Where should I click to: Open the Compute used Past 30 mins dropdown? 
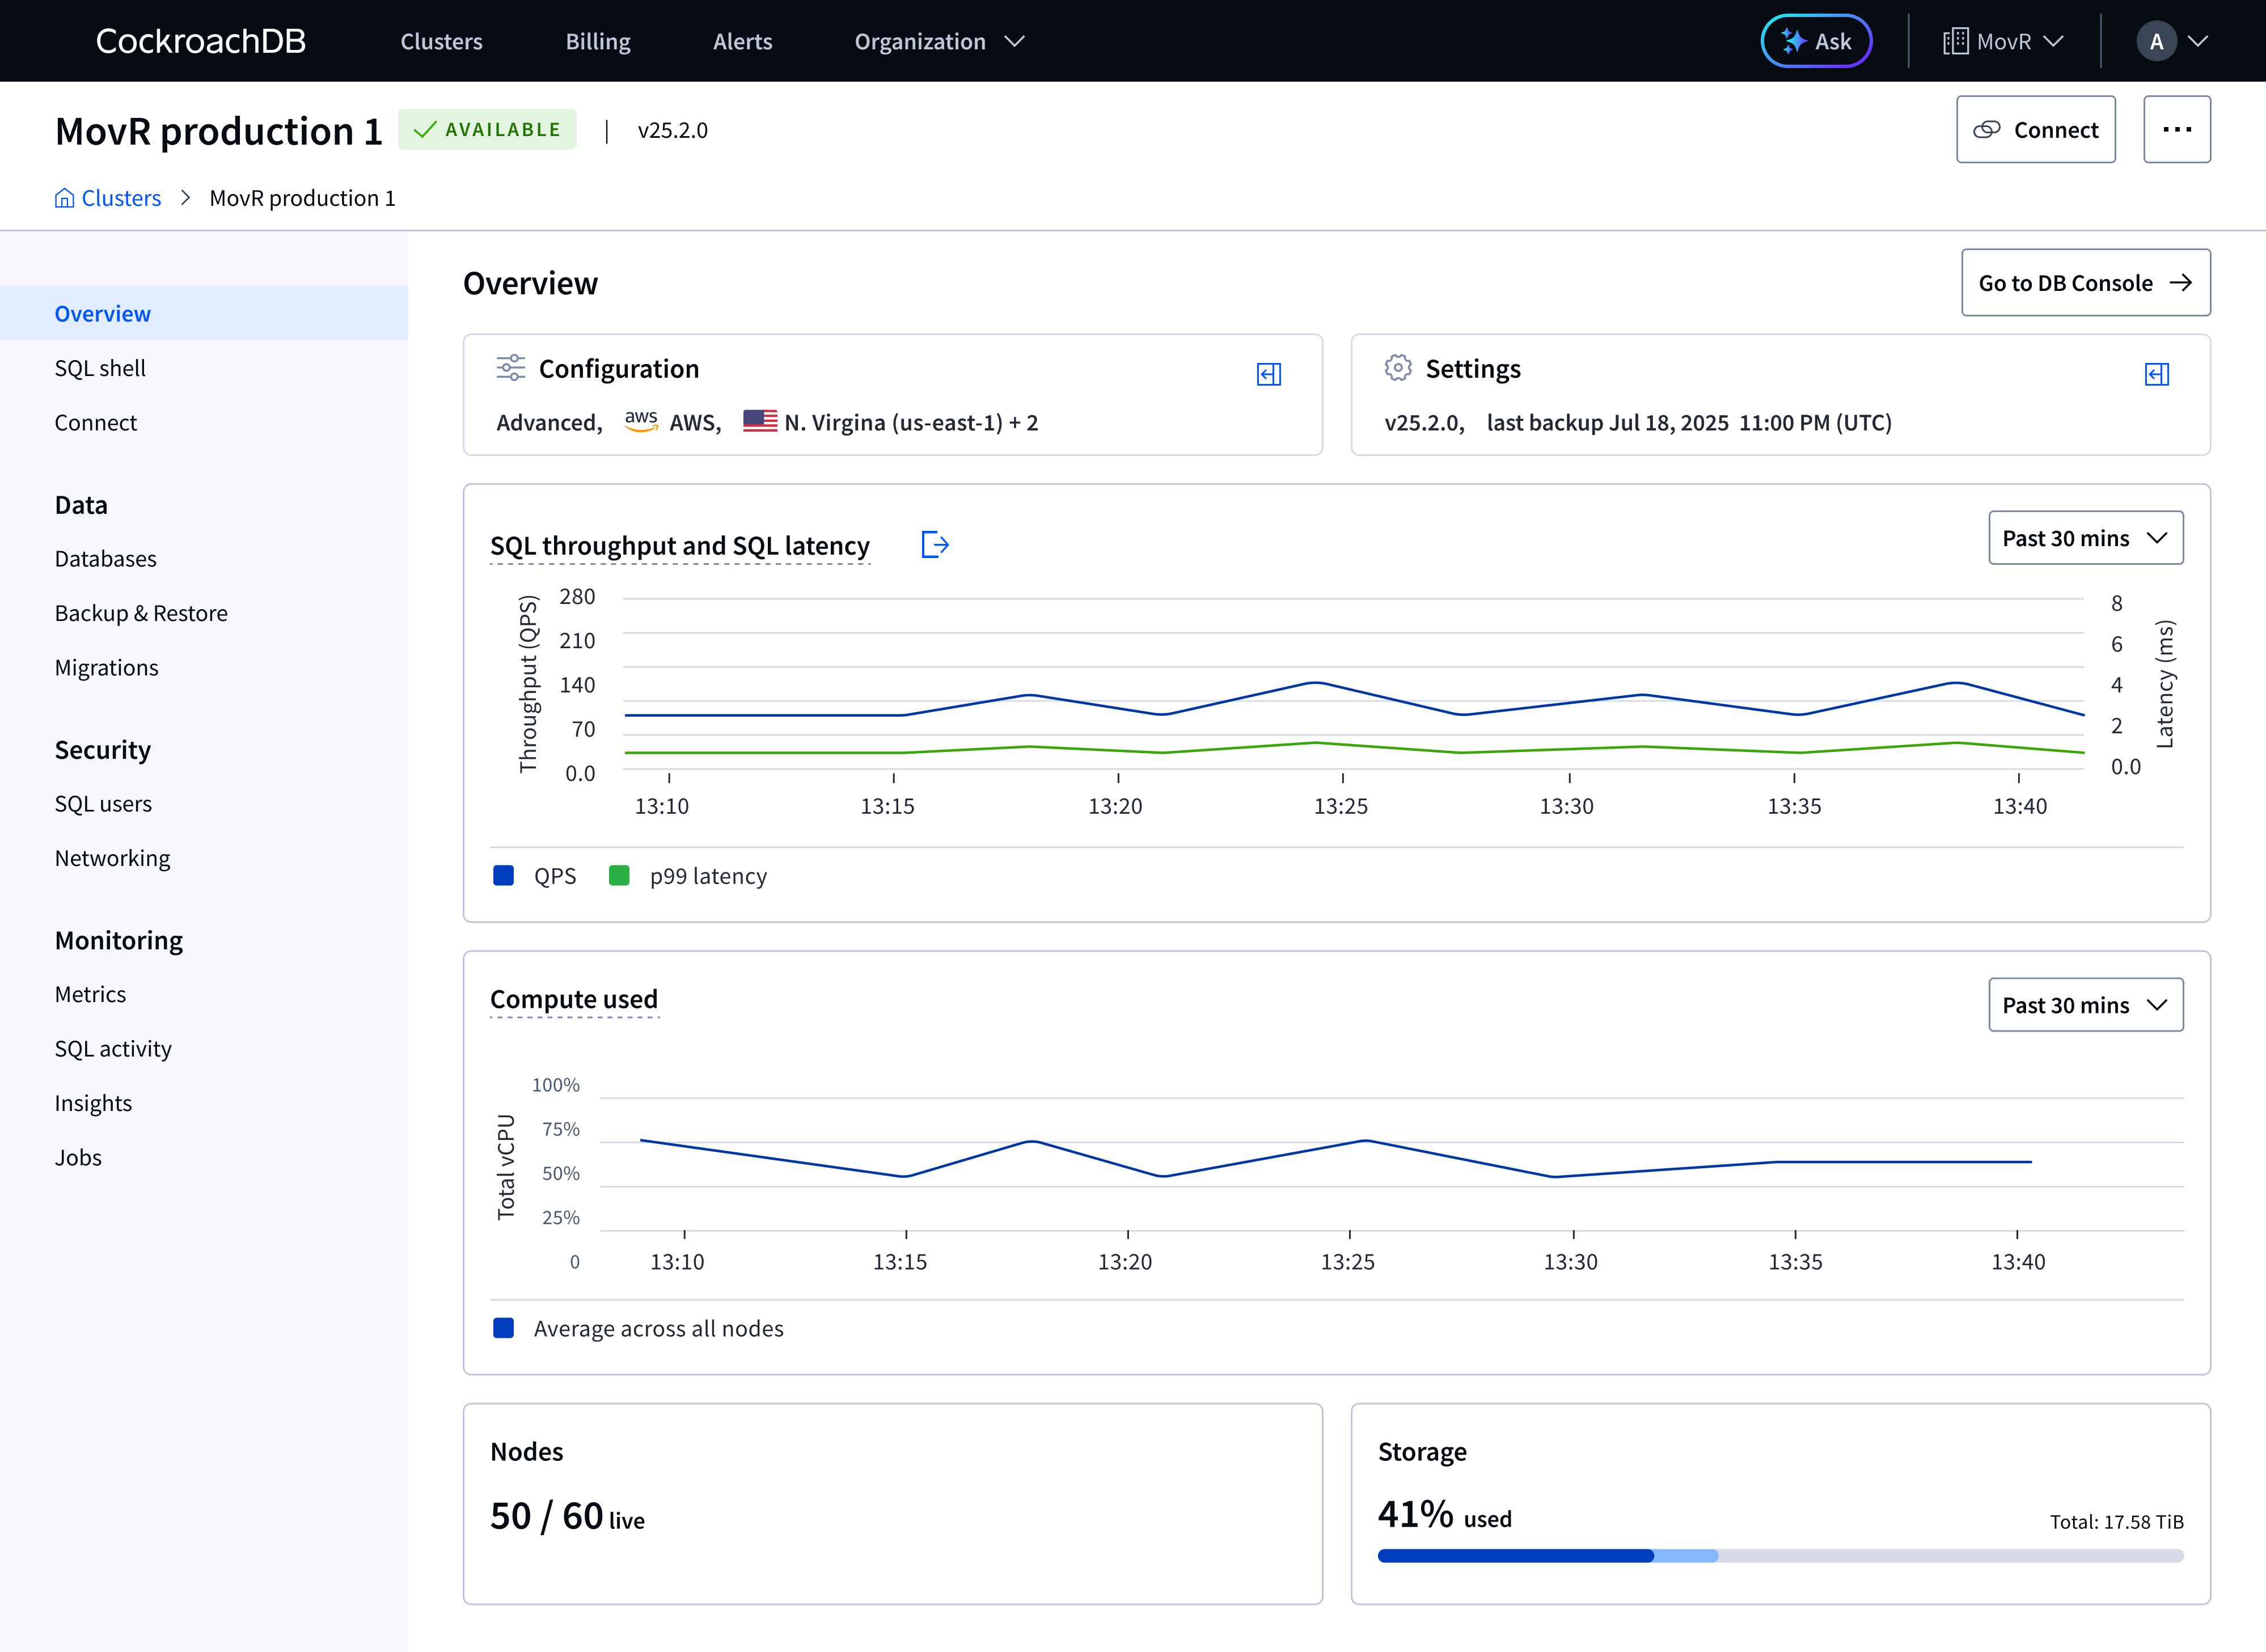click(x=2085, y=1005)
